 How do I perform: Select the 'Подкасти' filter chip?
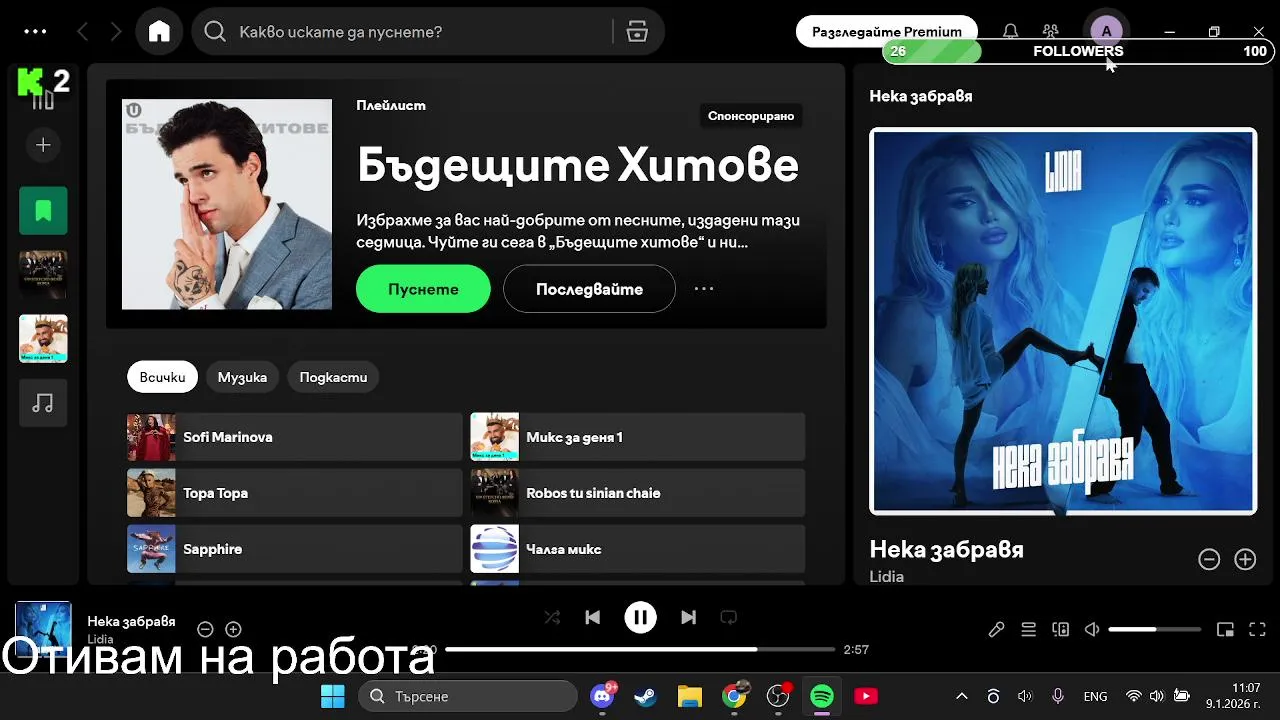(x=333, y=377)
